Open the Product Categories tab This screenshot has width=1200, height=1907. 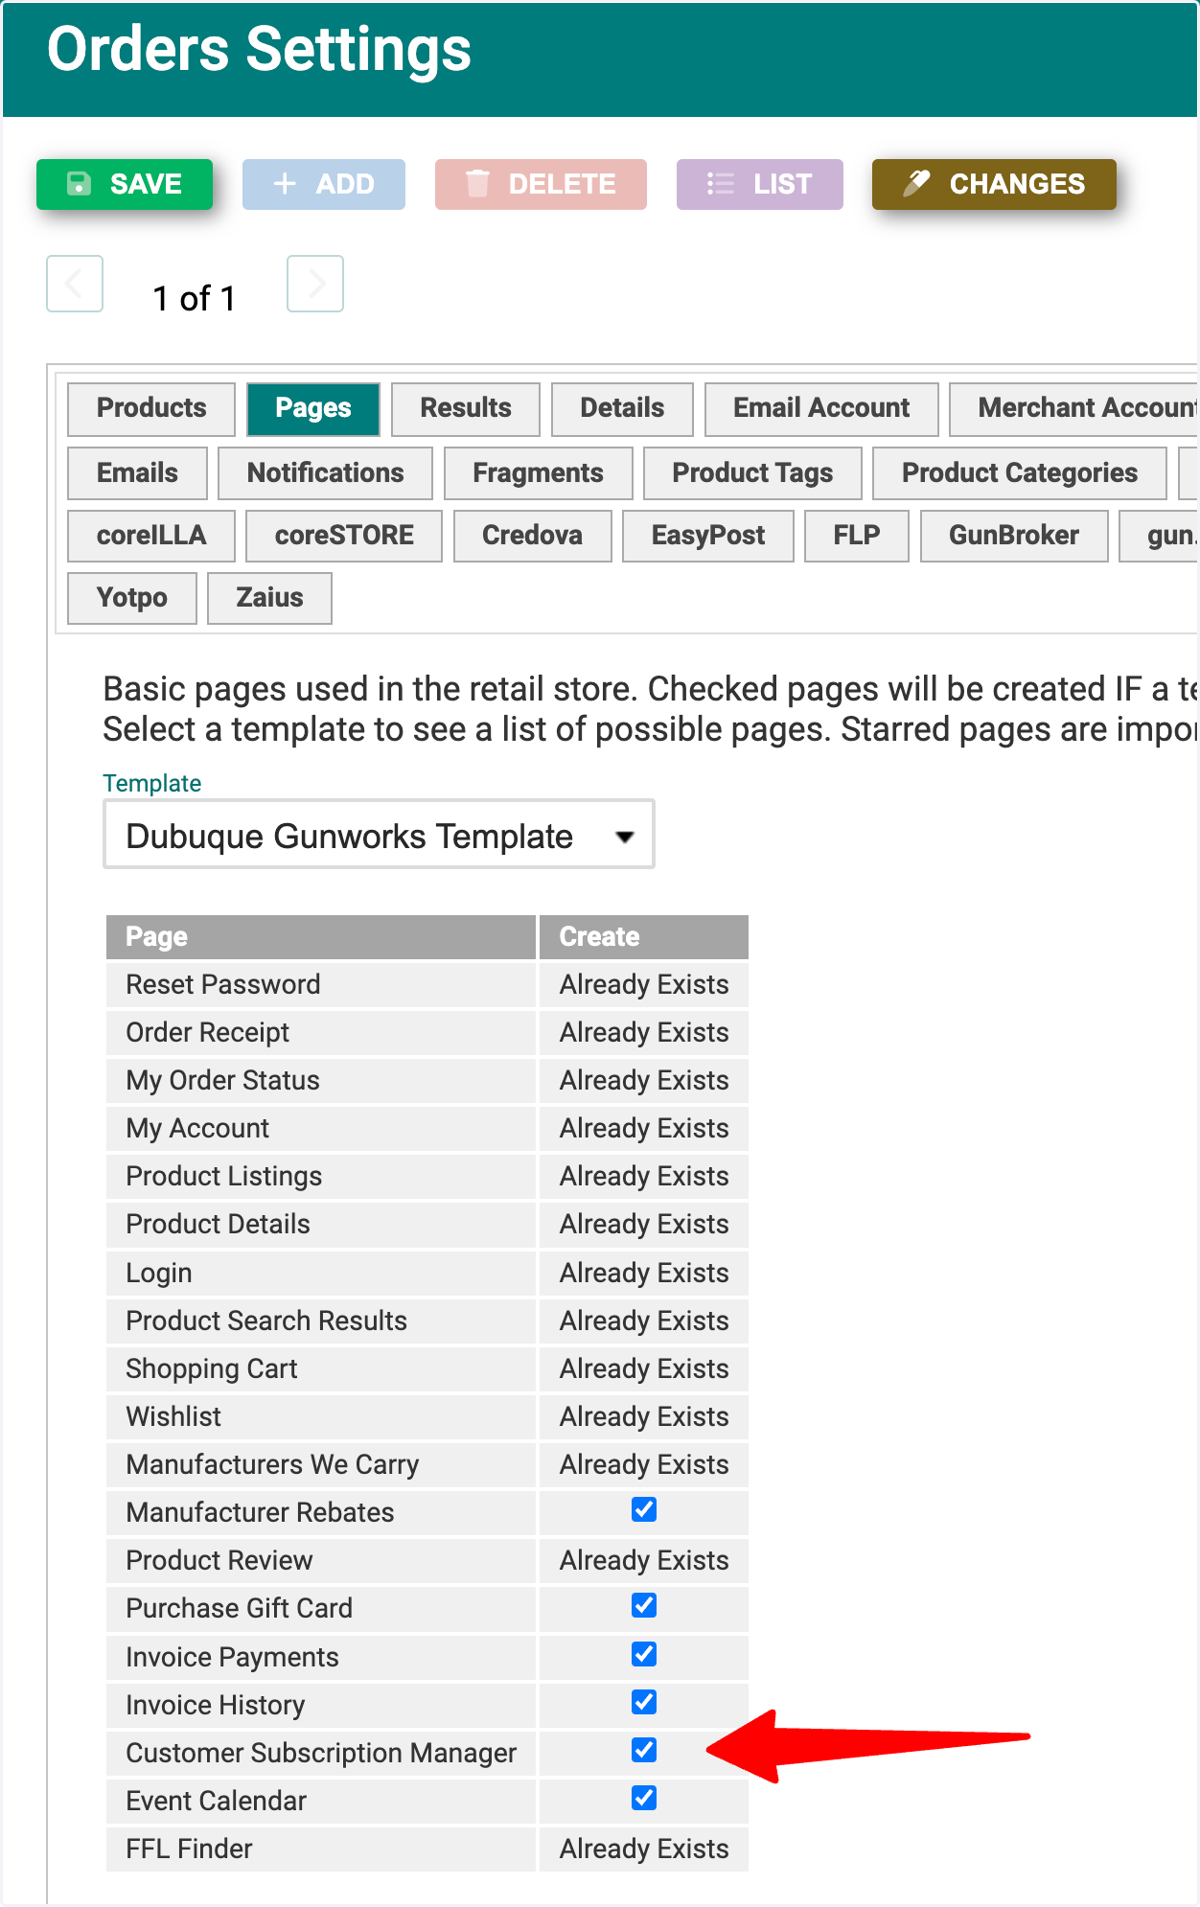point(1019,473)
